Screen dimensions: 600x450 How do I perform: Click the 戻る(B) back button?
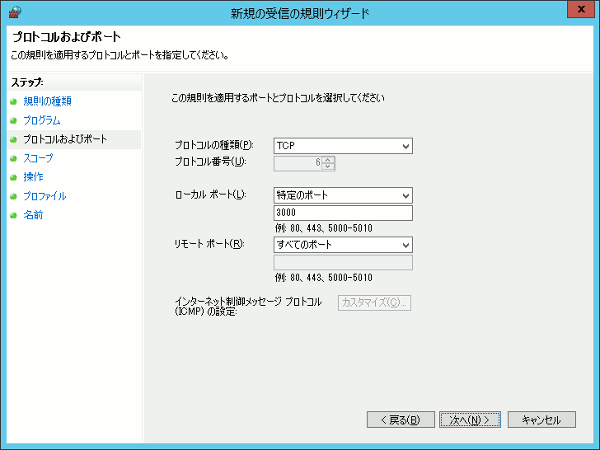coord(401,420)
